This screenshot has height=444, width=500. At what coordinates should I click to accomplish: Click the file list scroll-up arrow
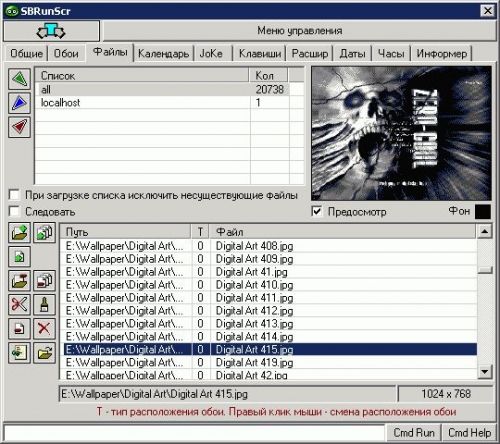tap(485, 231)
